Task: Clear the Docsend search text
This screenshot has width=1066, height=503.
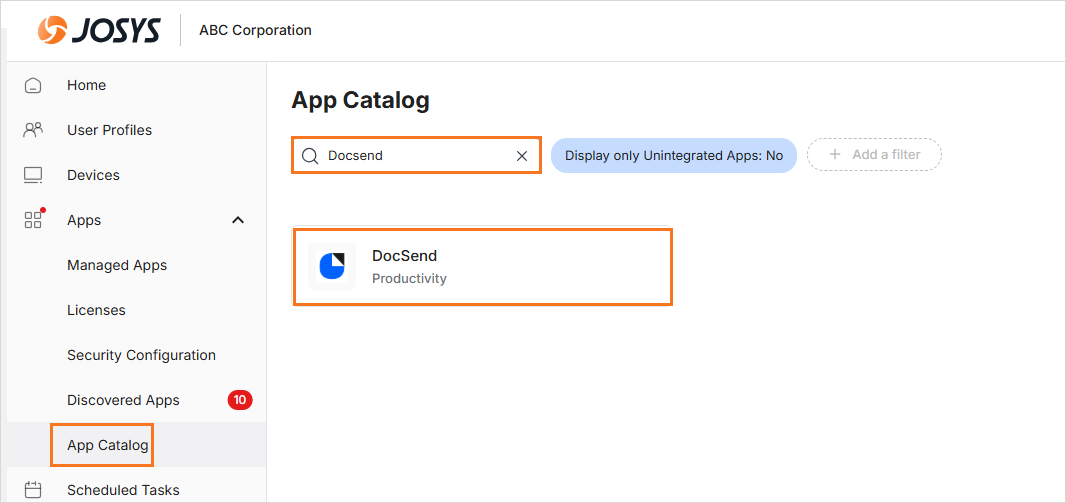Action: click(x=522, y=156)
